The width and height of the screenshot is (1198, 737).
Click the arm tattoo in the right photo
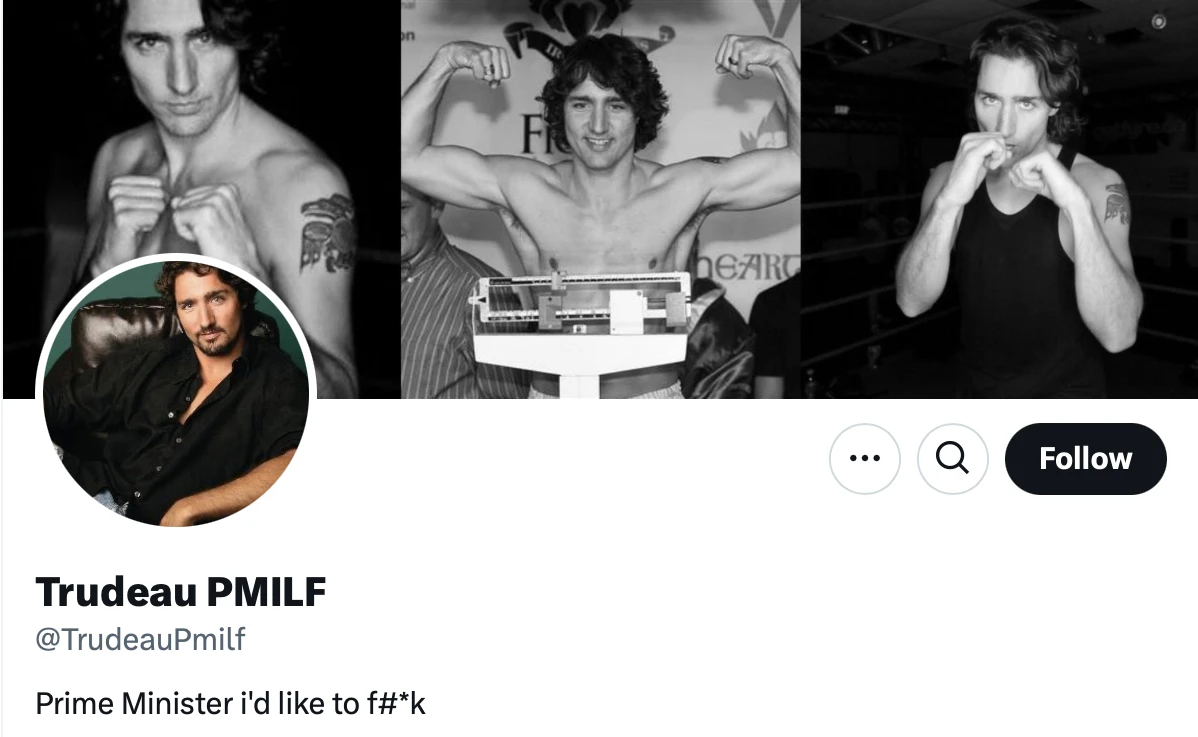[1116, 203]
